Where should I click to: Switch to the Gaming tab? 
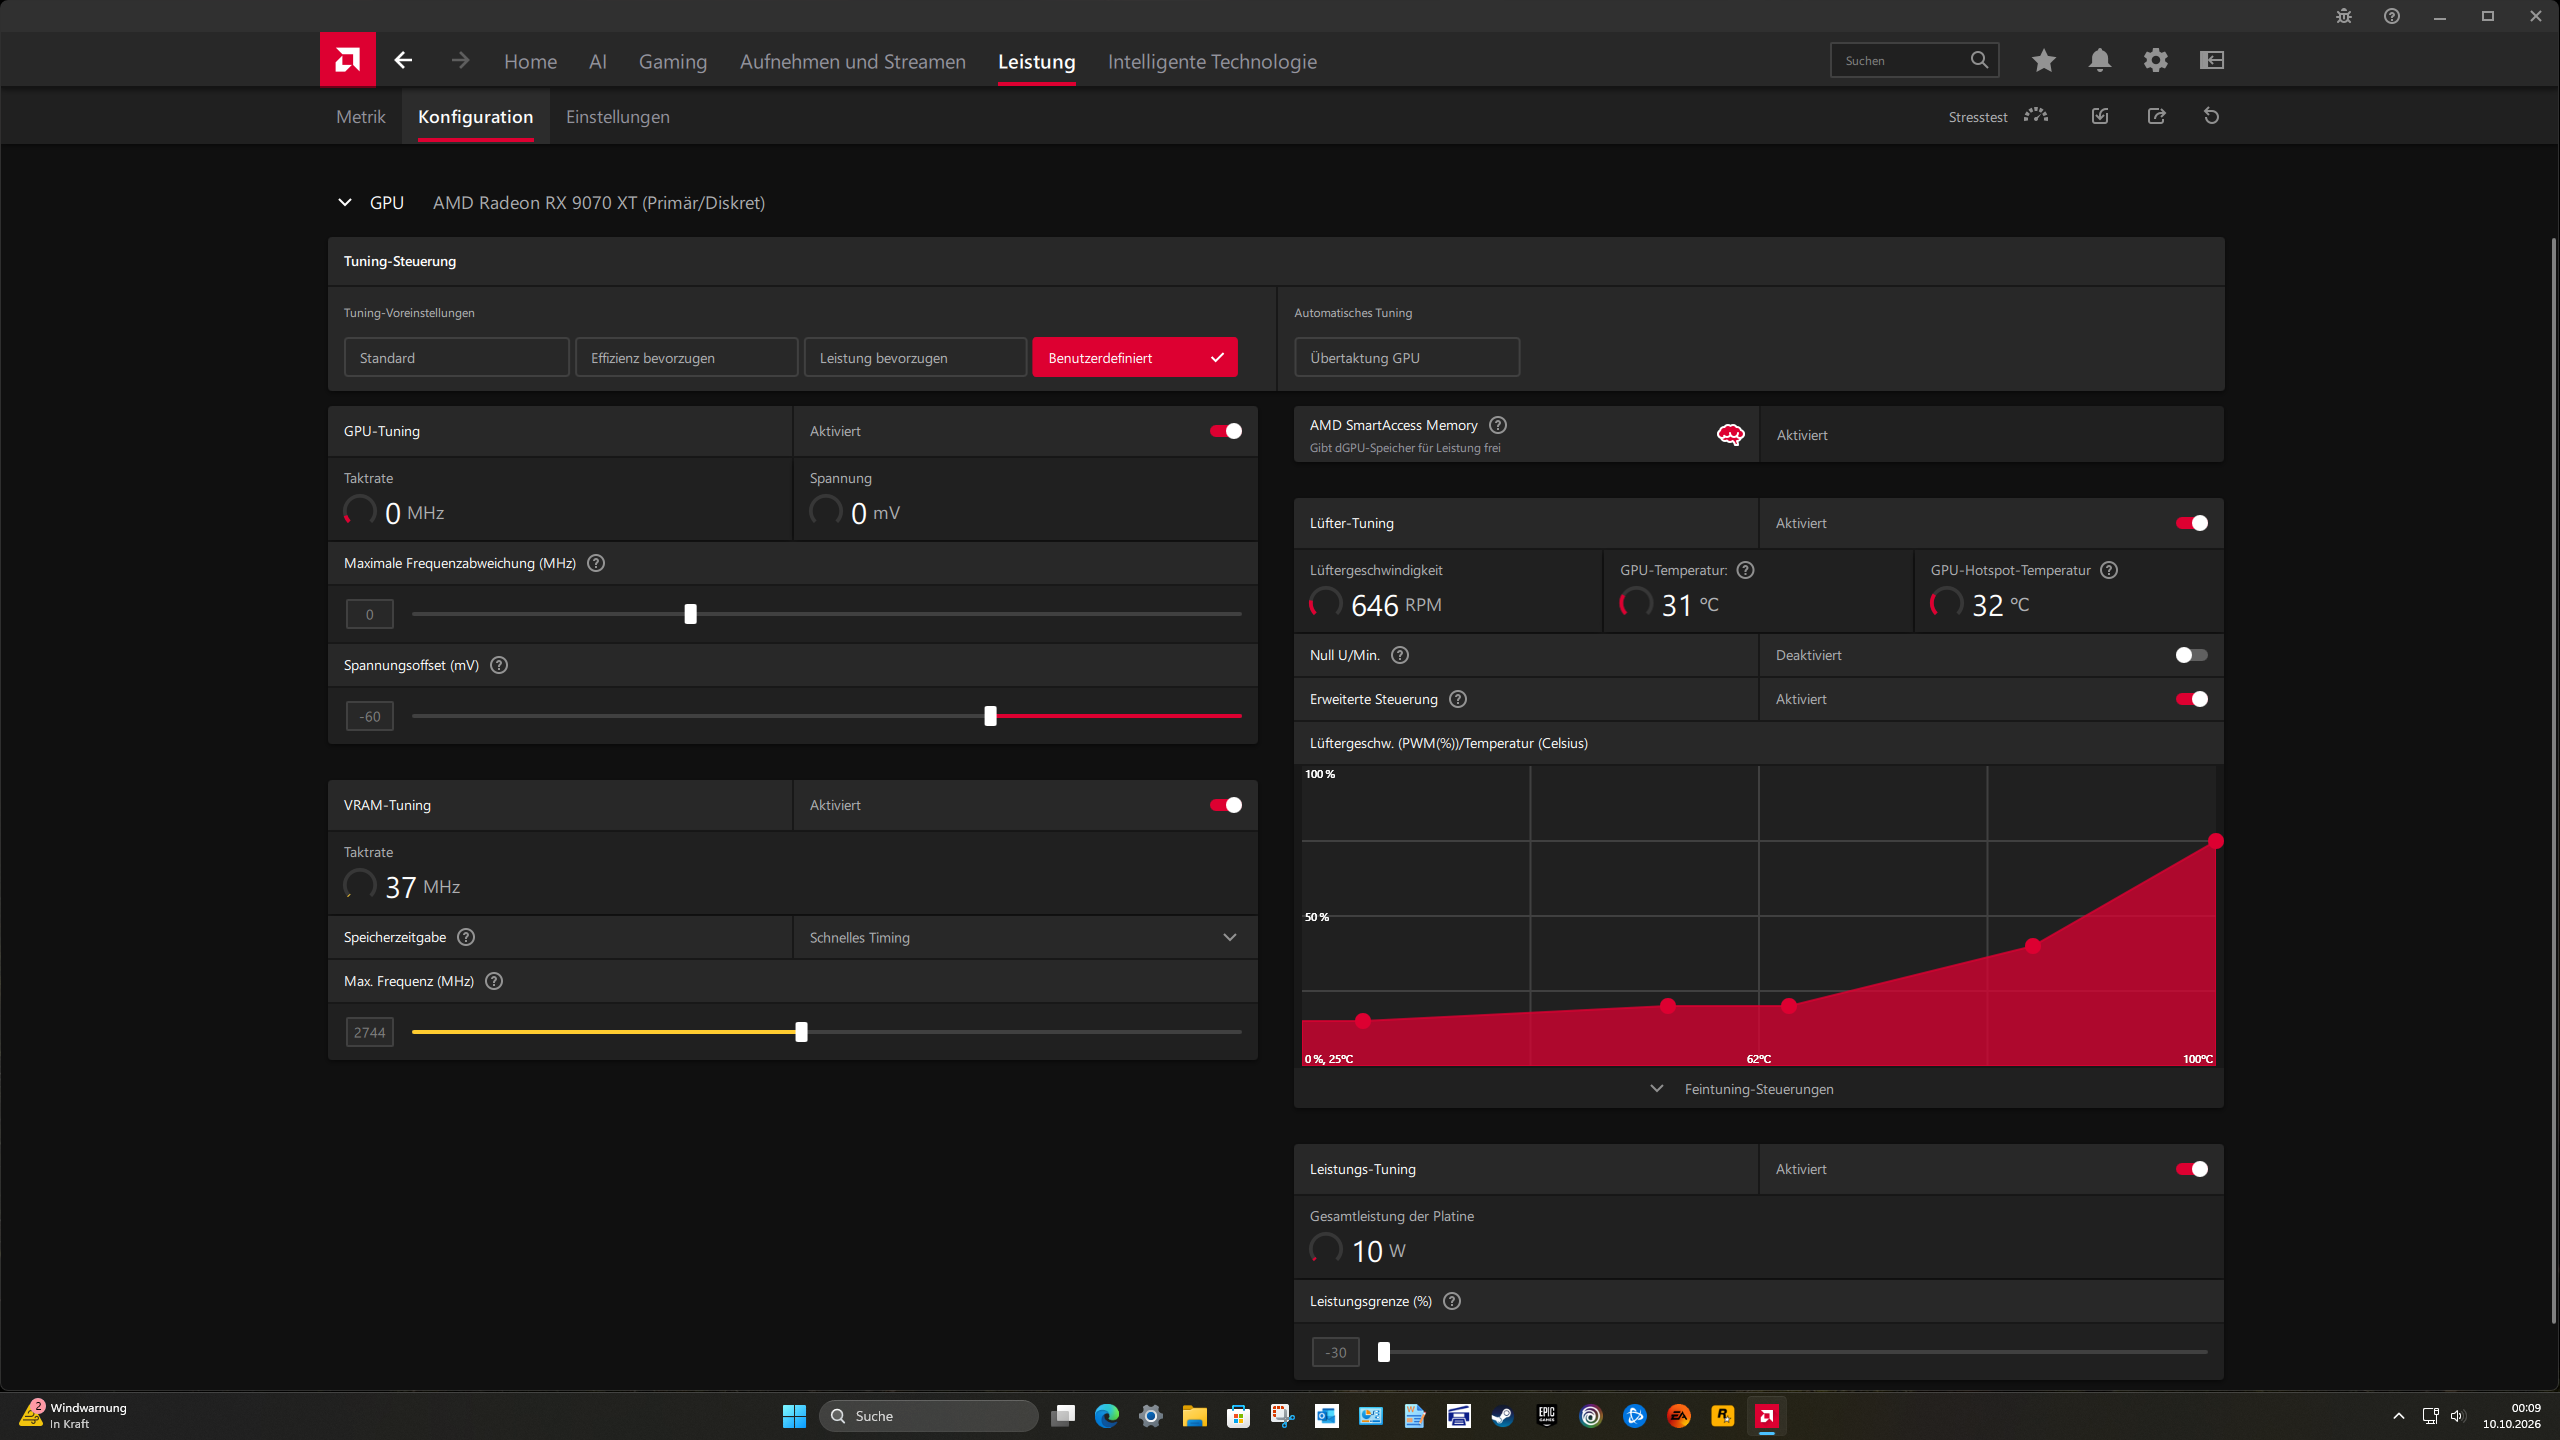tap(673, 61)
